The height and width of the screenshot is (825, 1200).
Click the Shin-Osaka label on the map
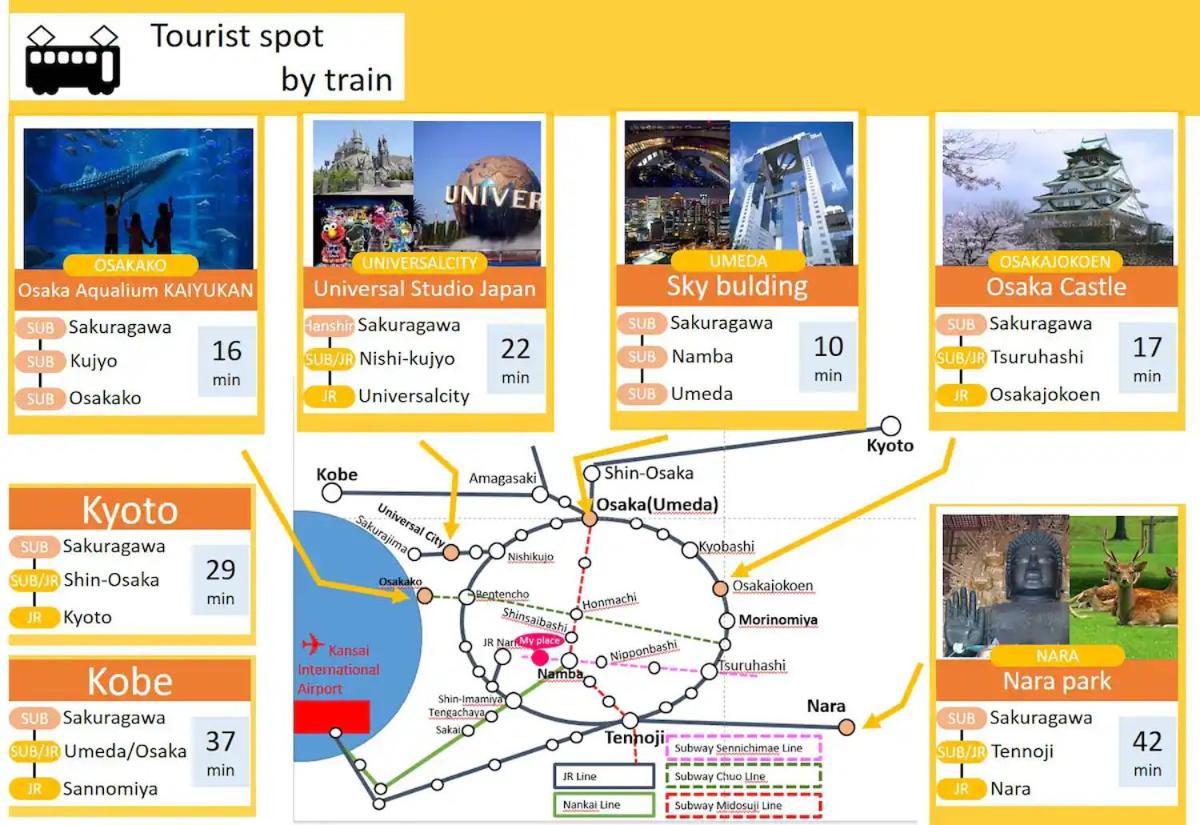pos(648,473)
